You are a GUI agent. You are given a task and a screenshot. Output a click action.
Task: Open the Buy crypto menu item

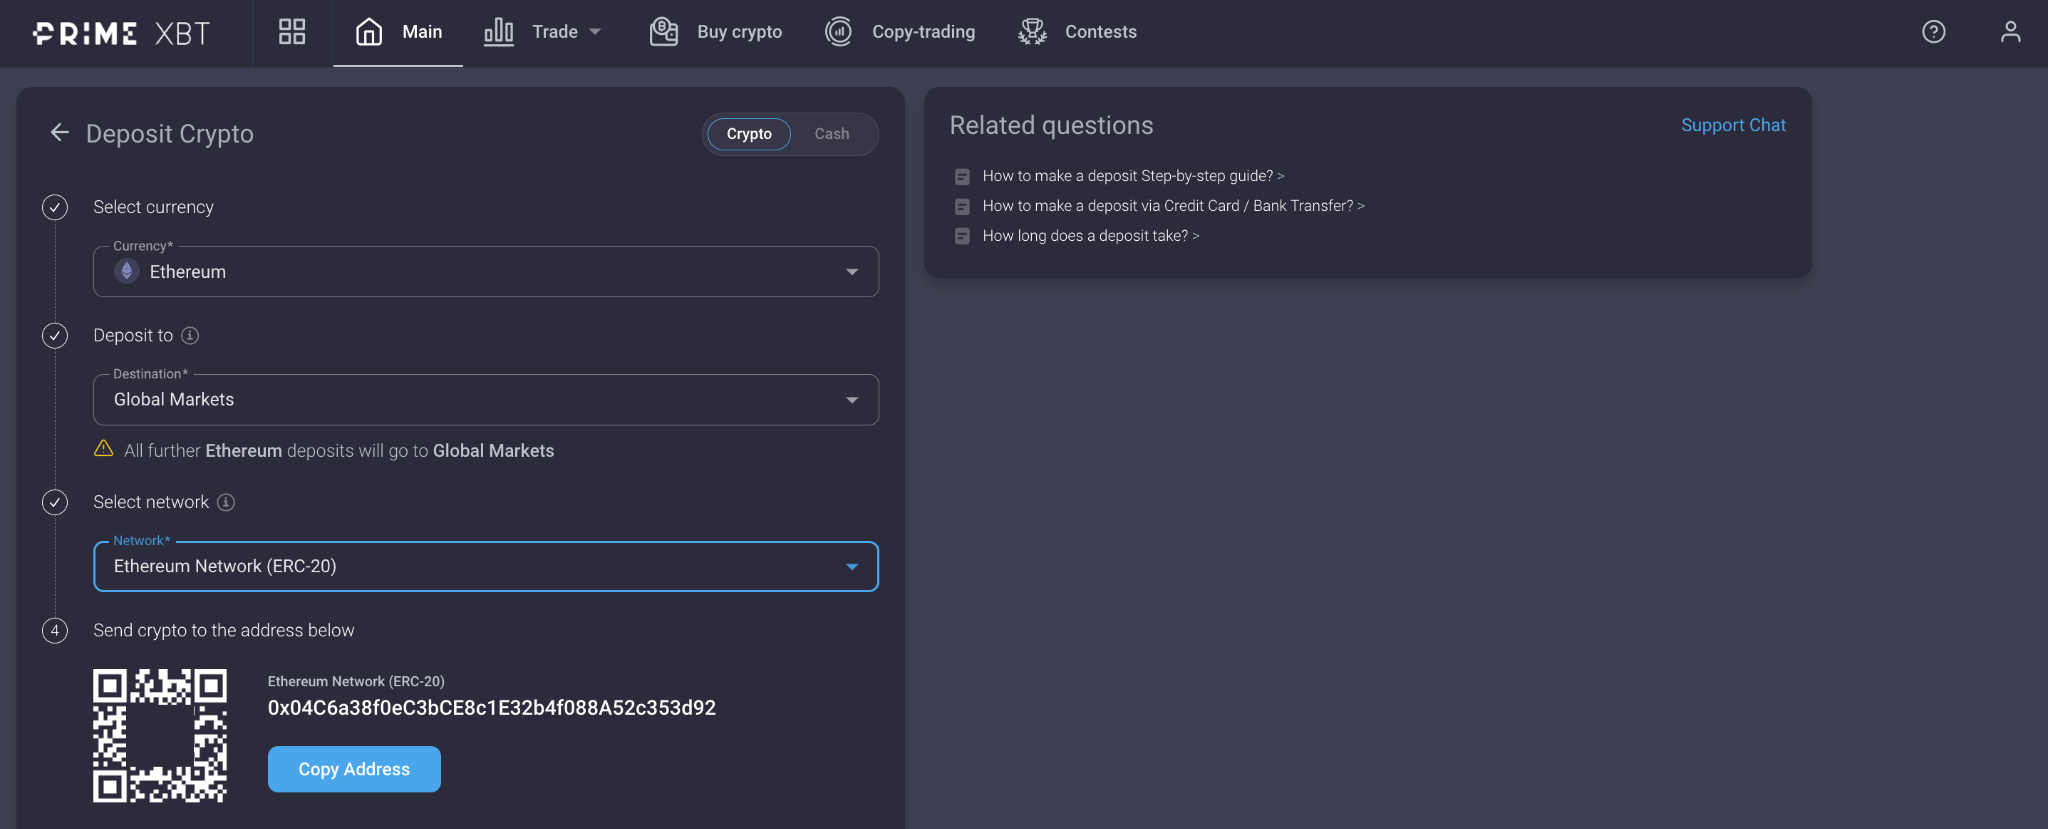coord(740,32)
